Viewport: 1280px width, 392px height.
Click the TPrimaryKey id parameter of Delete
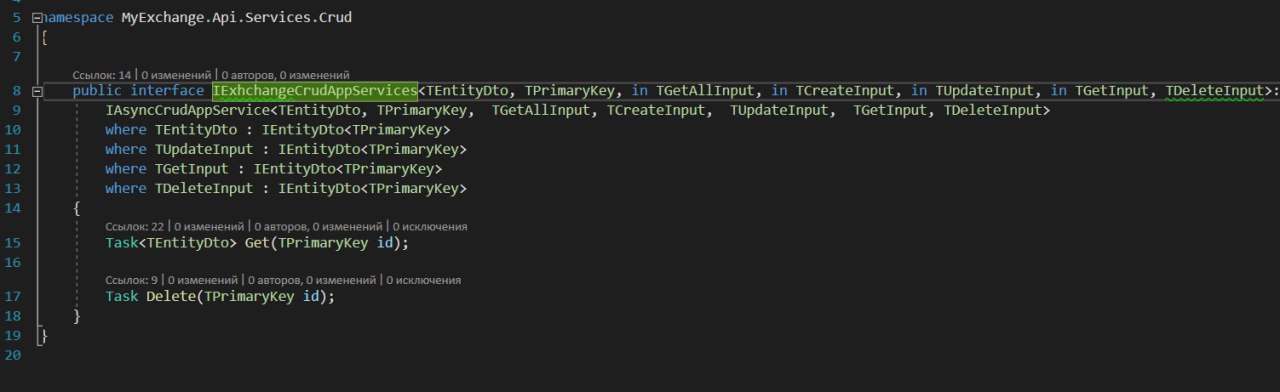point(261,297)
